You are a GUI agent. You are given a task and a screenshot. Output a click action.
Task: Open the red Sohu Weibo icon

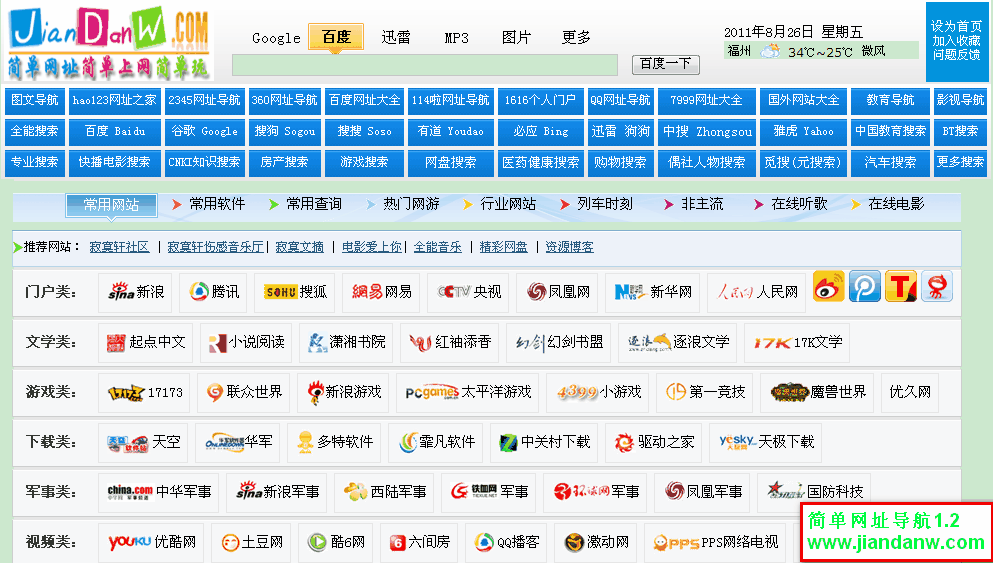tap(937, 286)
